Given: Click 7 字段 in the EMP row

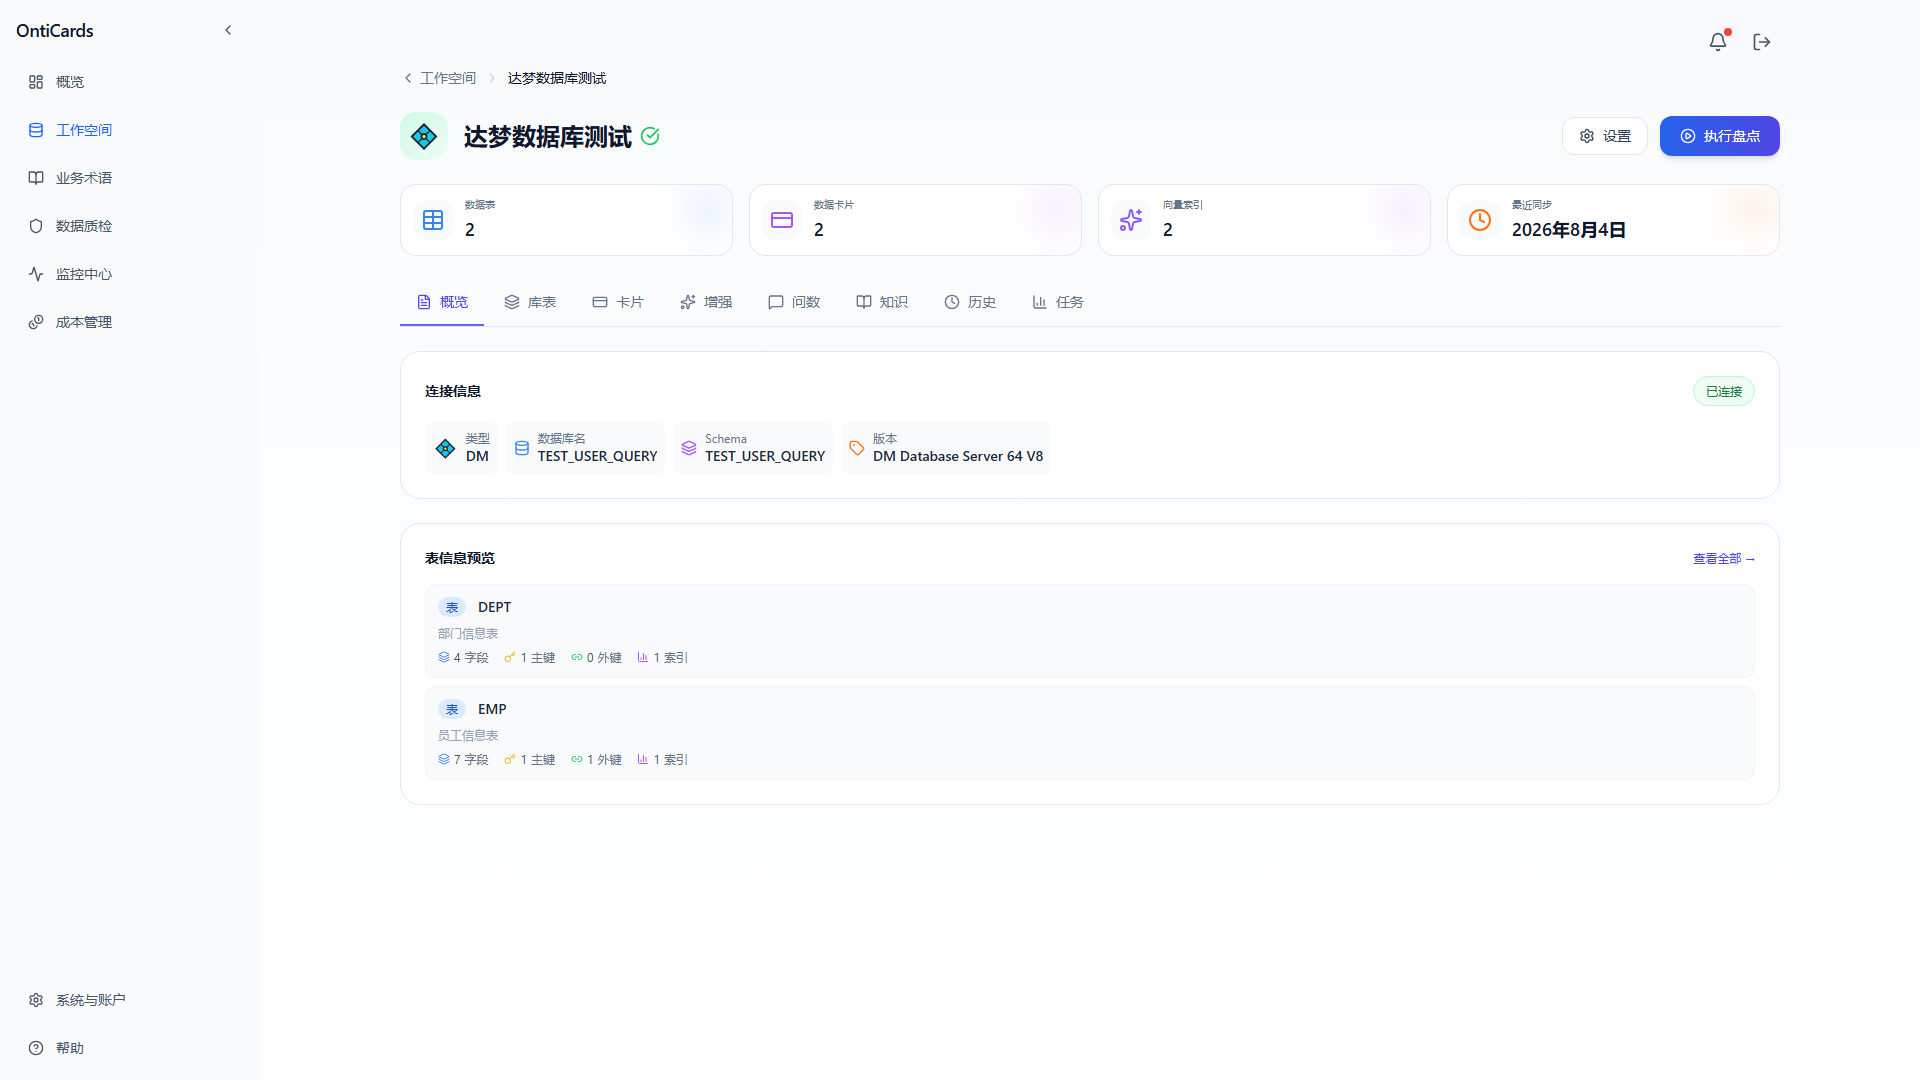Looking at the screenshot, I should point(463,760).
